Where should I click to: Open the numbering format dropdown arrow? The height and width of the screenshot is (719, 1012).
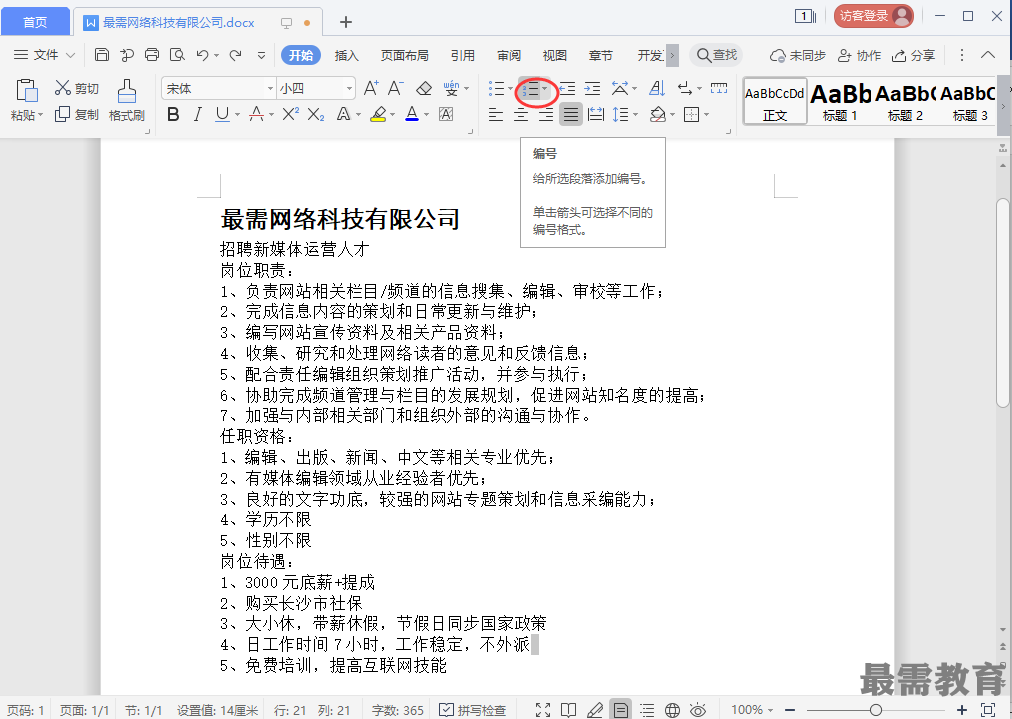tap(545, 88)
